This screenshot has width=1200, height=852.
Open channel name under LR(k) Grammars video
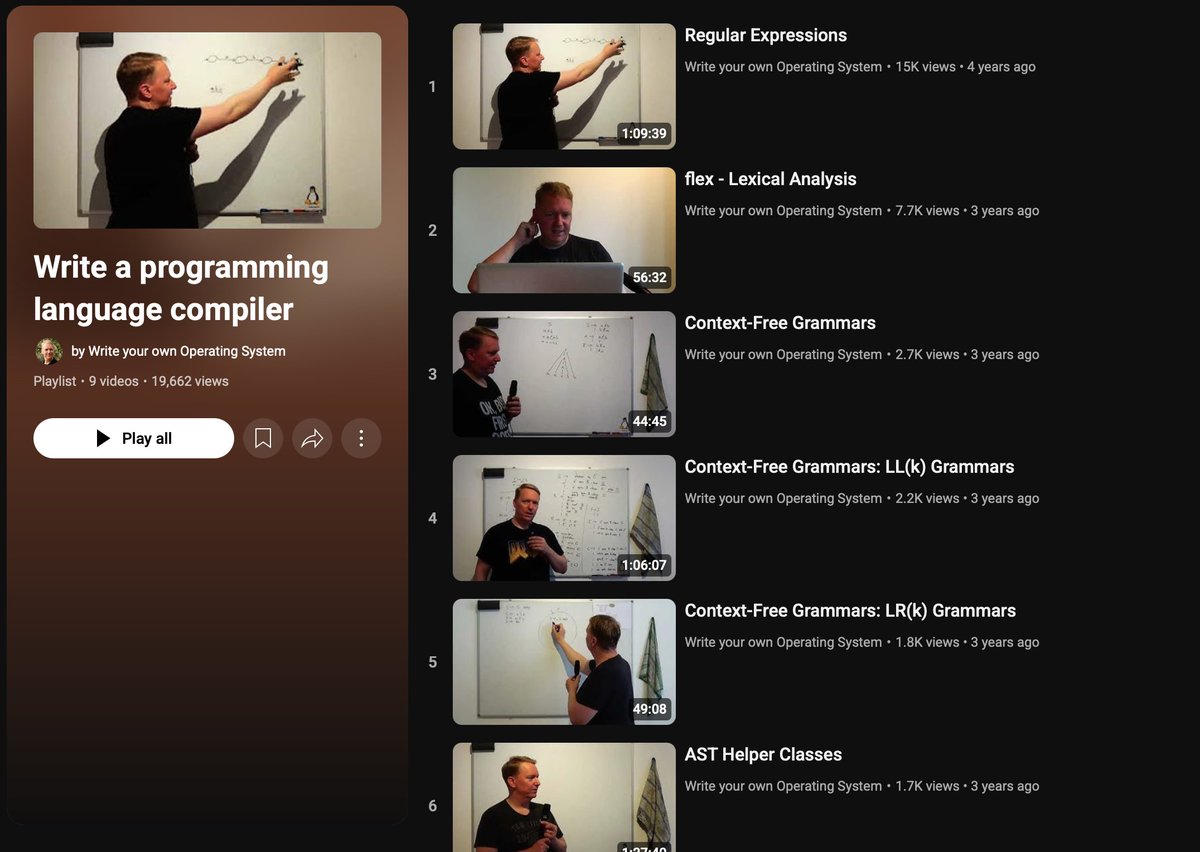click(783, 643)
